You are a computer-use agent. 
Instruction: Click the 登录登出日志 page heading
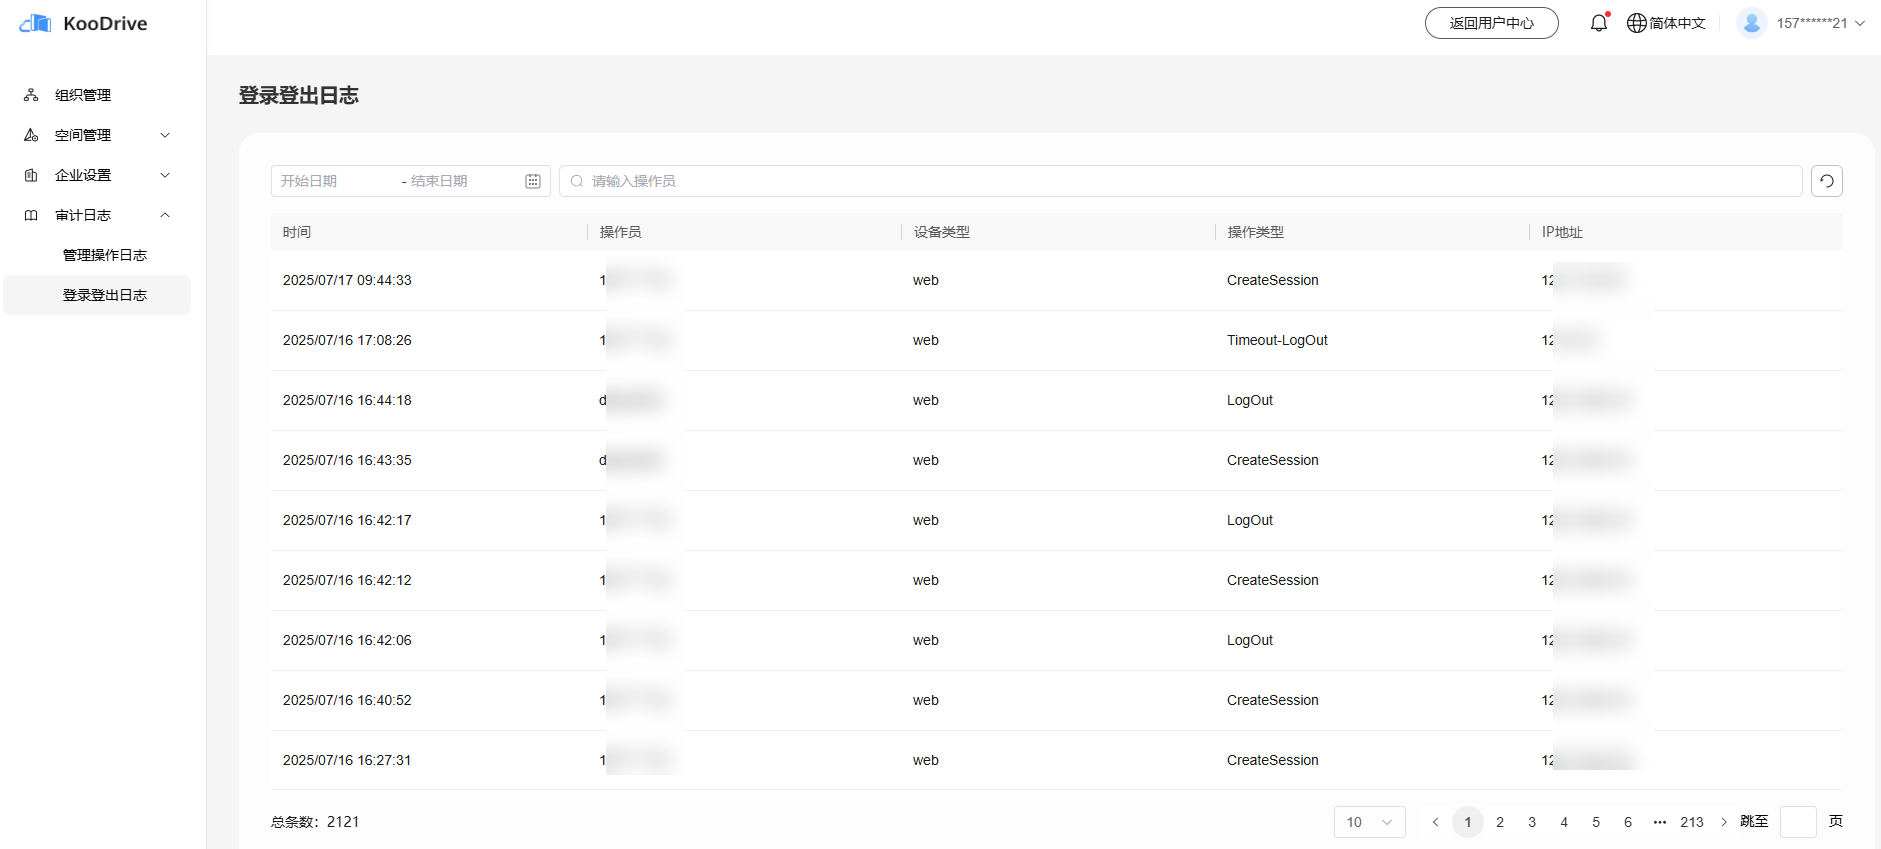(299, 95)
